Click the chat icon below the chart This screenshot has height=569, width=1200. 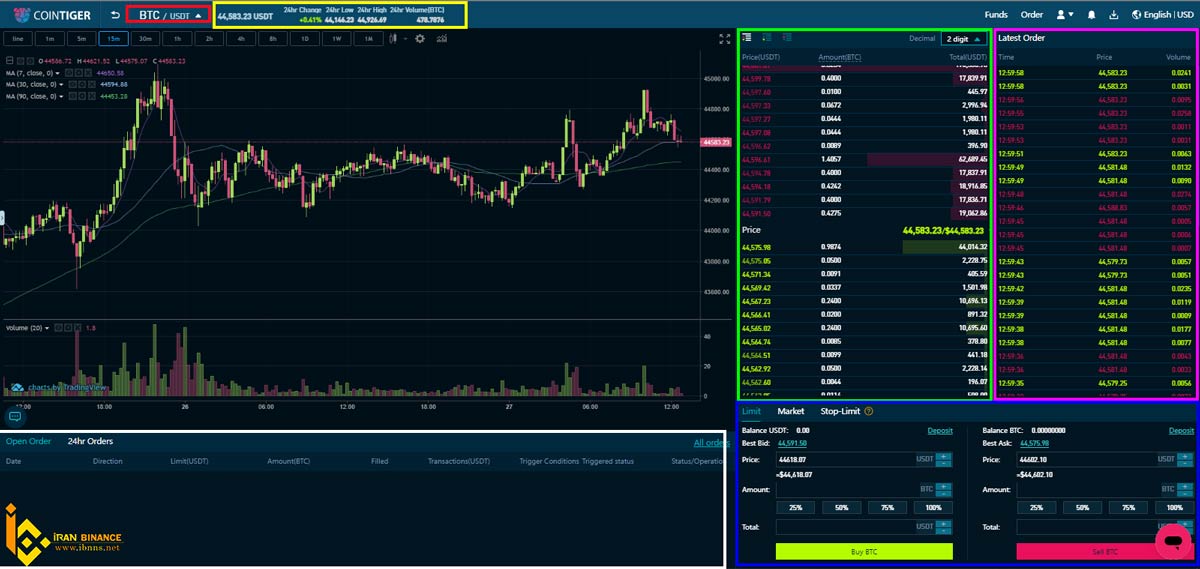pyautogui.click(x=14, y=416)
